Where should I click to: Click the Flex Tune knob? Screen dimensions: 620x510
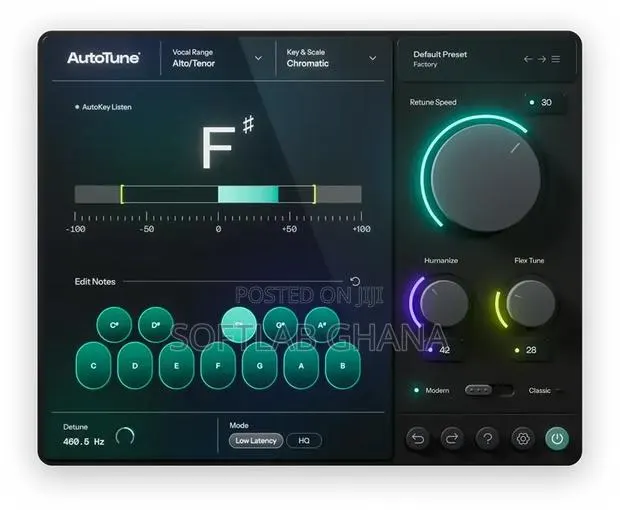pos(531,303)
